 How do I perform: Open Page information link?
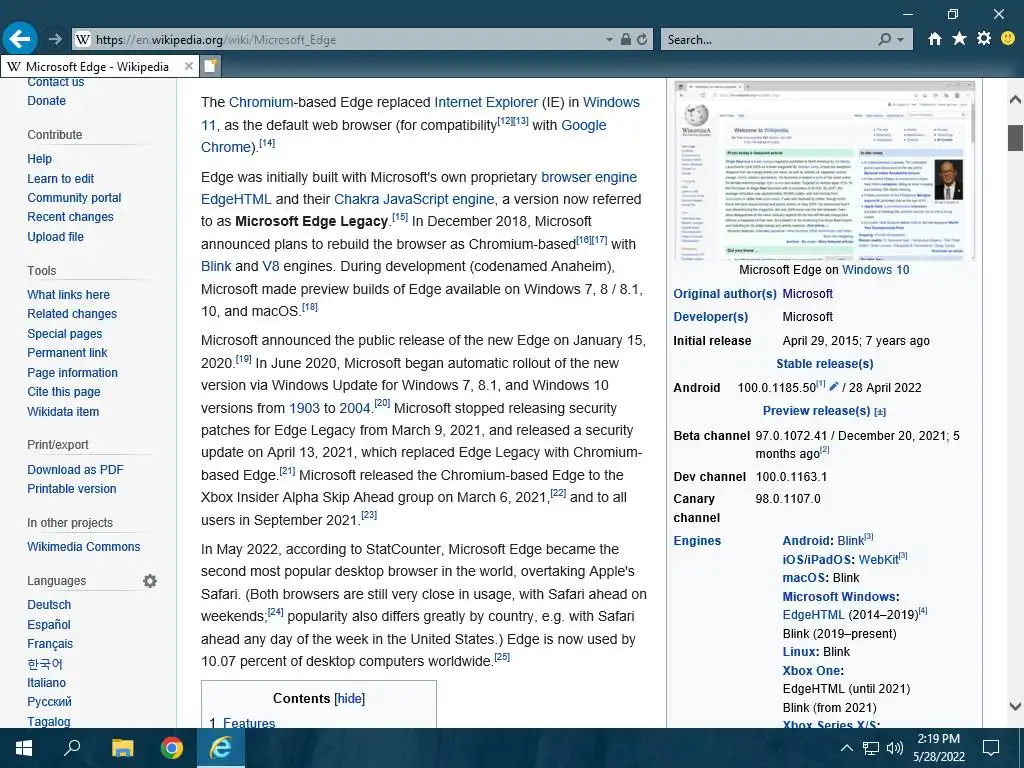(72, 373)
